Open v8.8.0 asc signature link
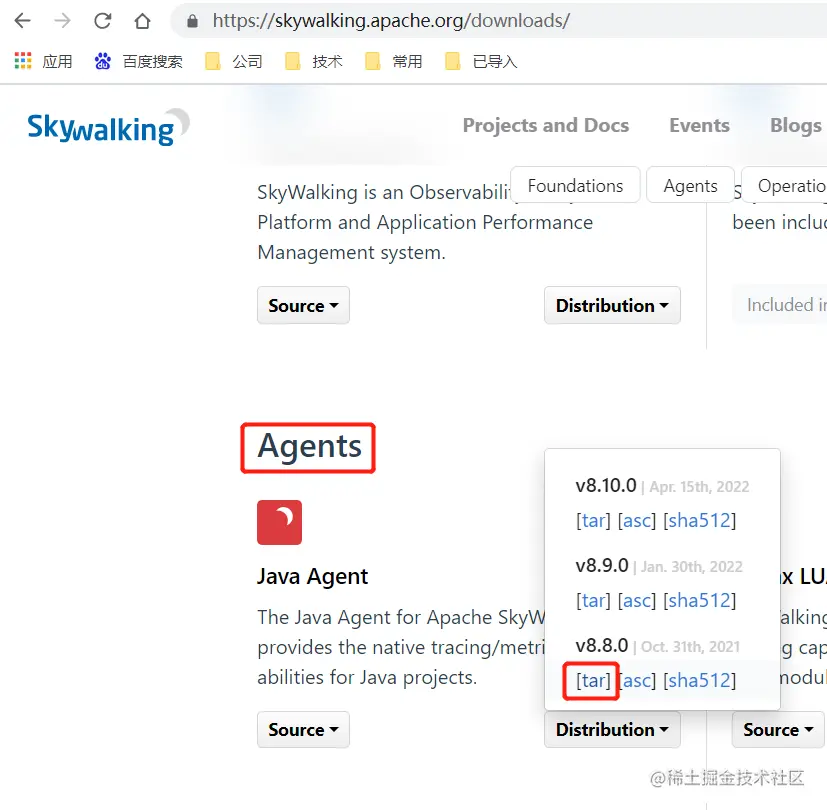This screenshot has width=827, height=810. point(638,680)
